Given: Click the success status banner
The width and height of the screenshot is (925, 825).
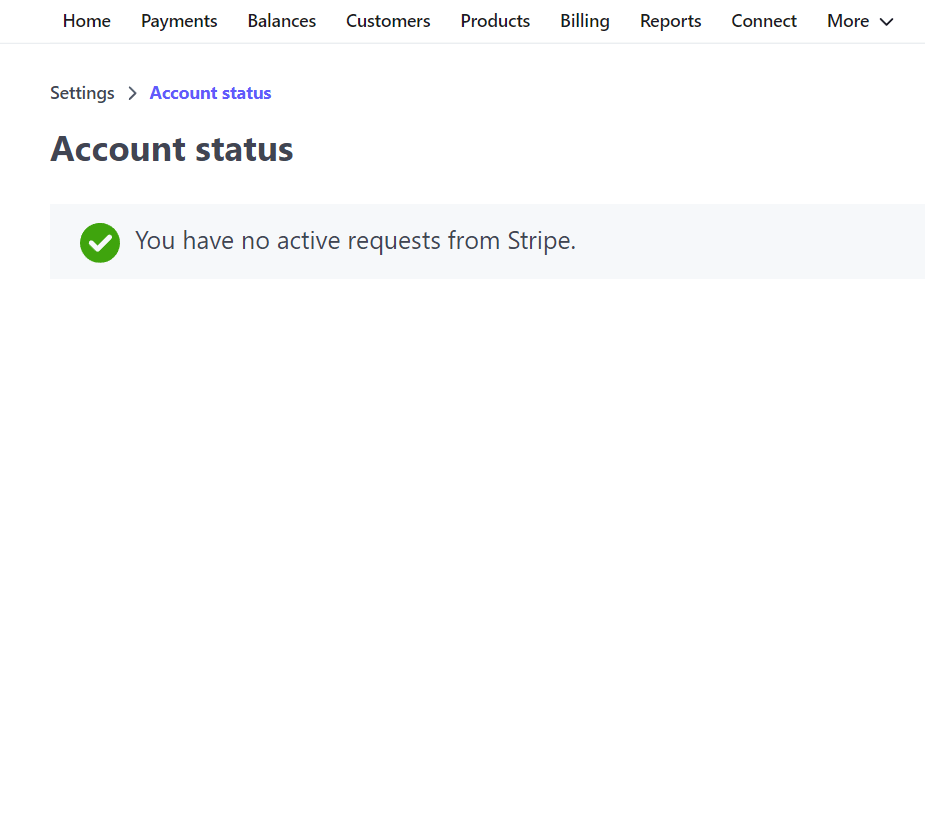Looking at the screenshot, I should 487,241.
